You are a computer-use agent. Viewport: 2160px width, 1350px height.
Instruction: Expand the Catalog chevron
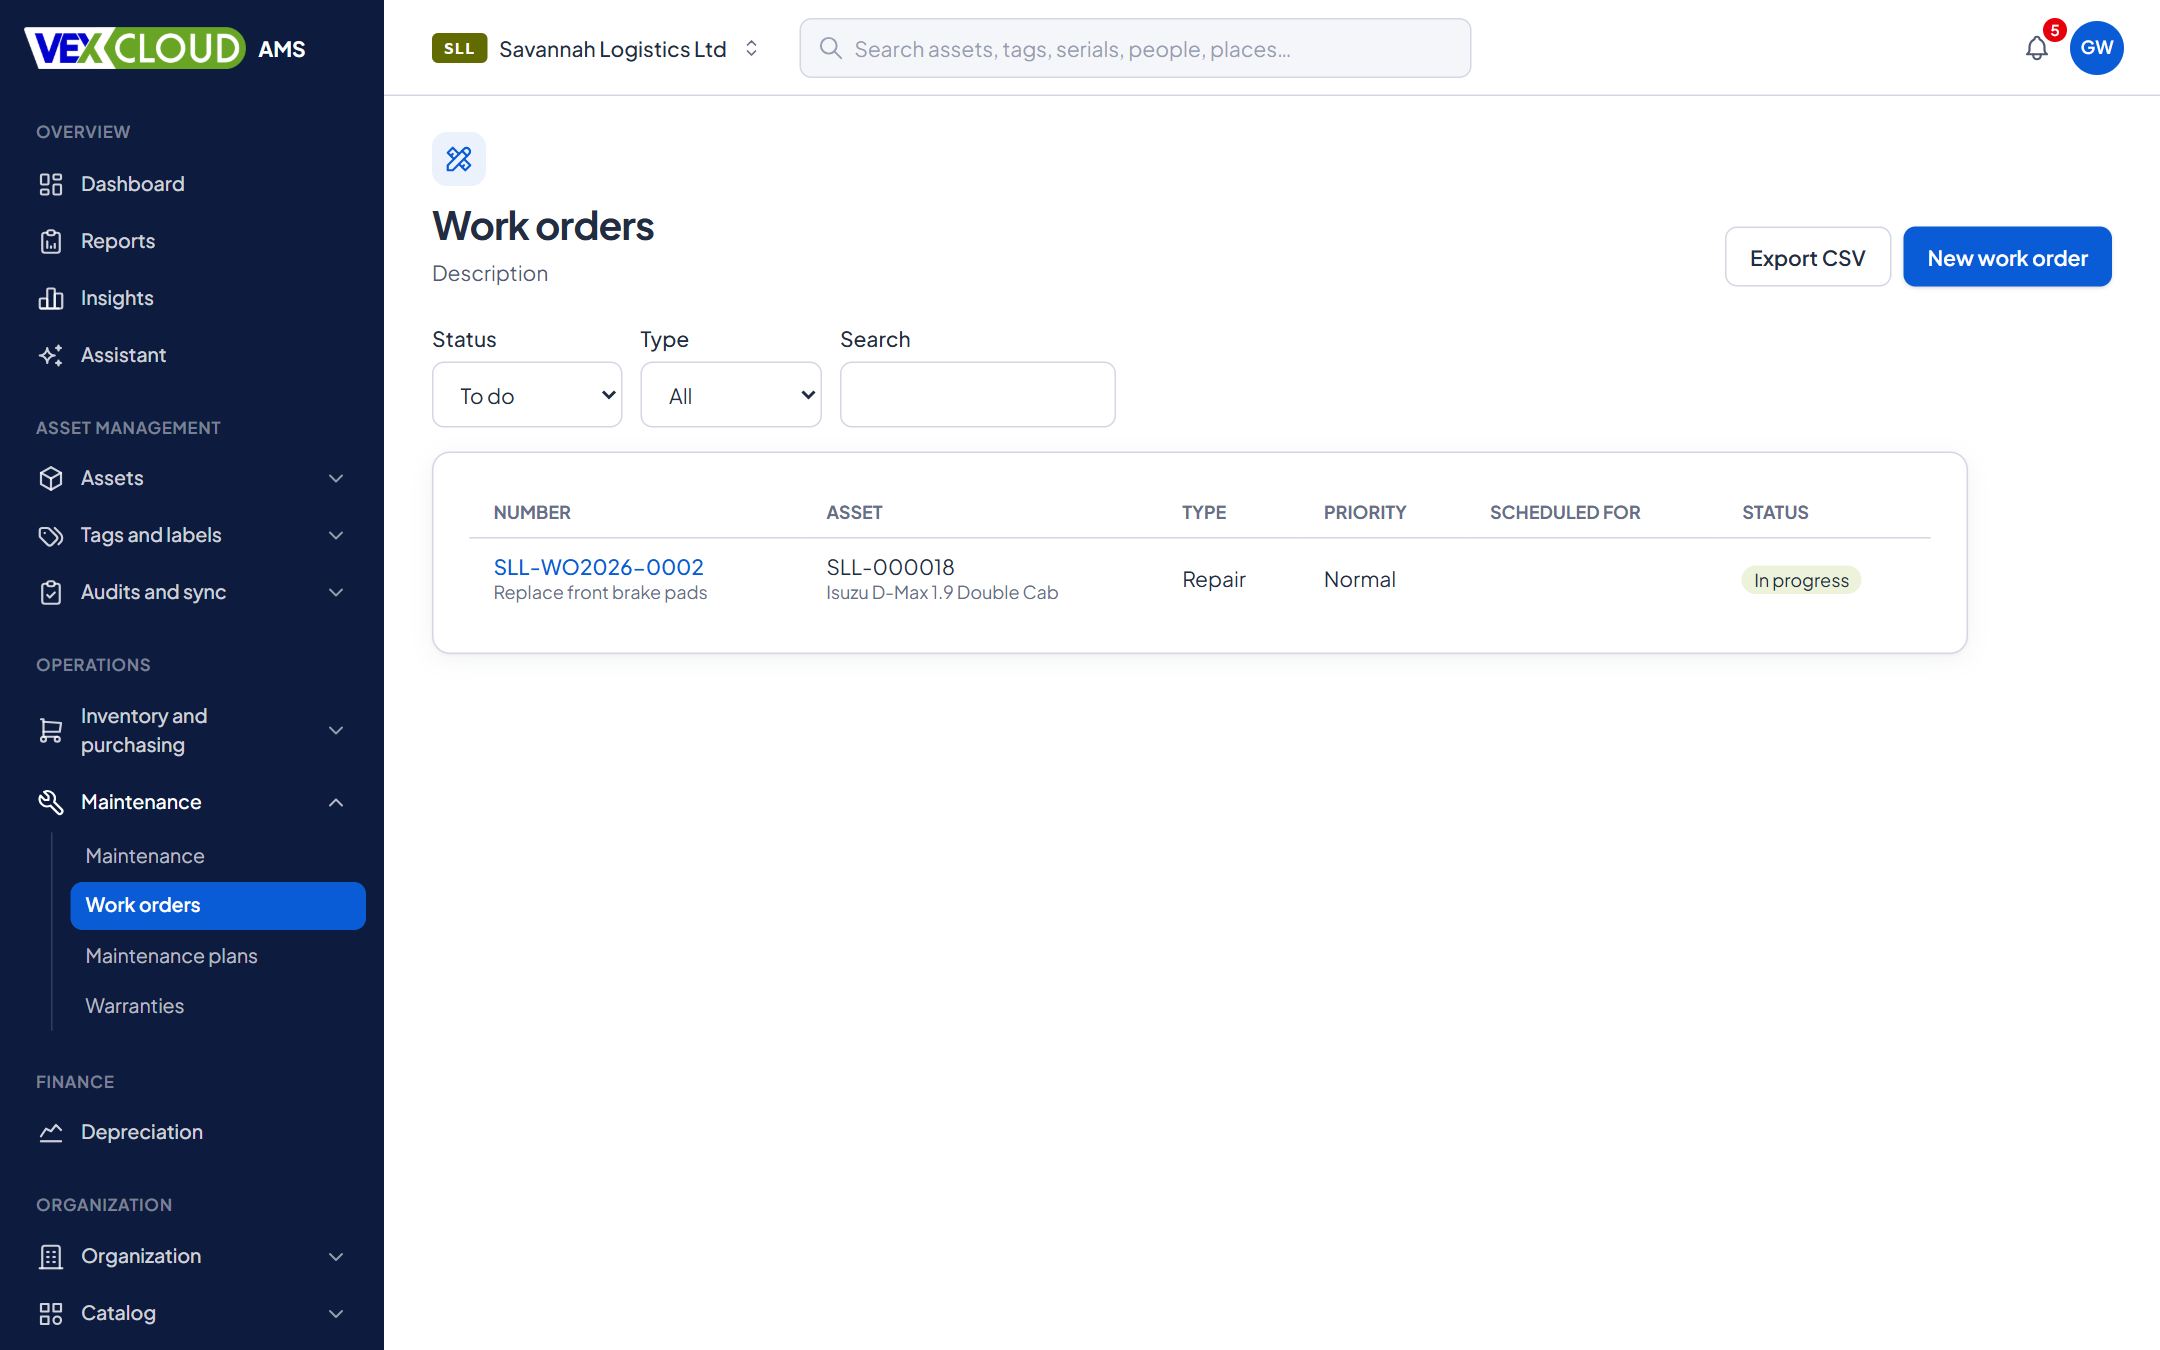pos(336,1313)
